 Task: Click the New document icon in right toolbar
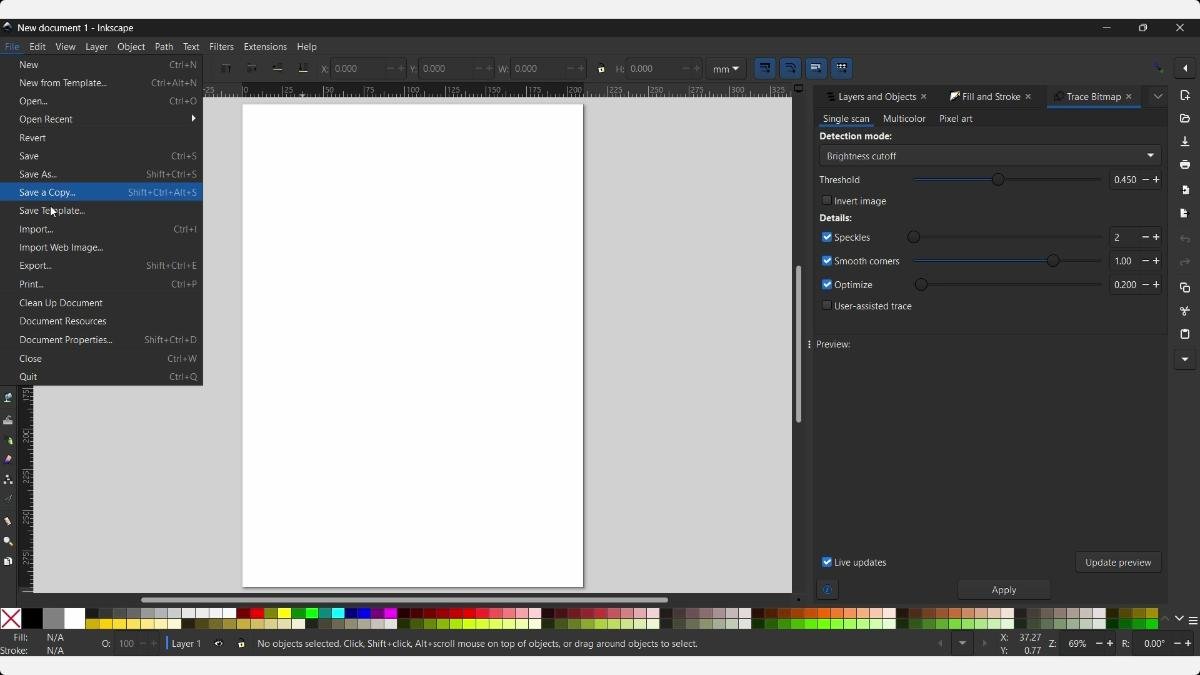pos(1185,95)
